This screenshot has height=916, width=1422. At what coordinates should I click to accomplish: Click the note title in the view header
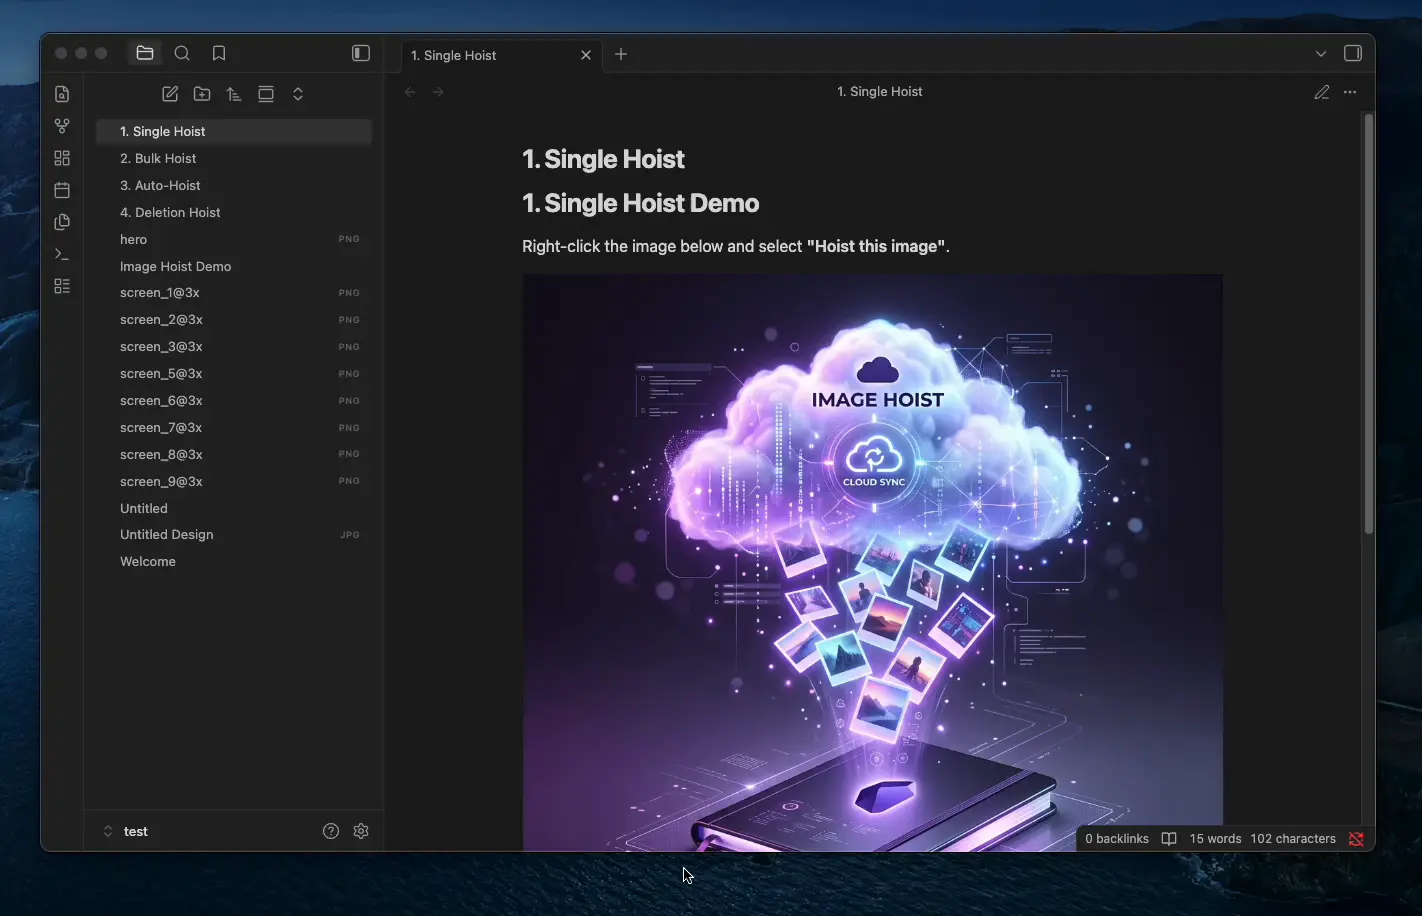[x=880, y=91]
